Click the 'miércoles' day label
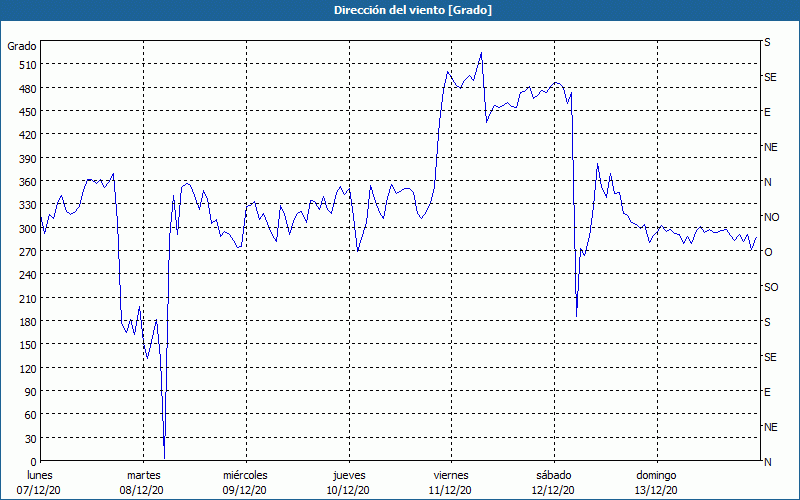The height and width of the screenshot is (500, 800). pos(245,475)
